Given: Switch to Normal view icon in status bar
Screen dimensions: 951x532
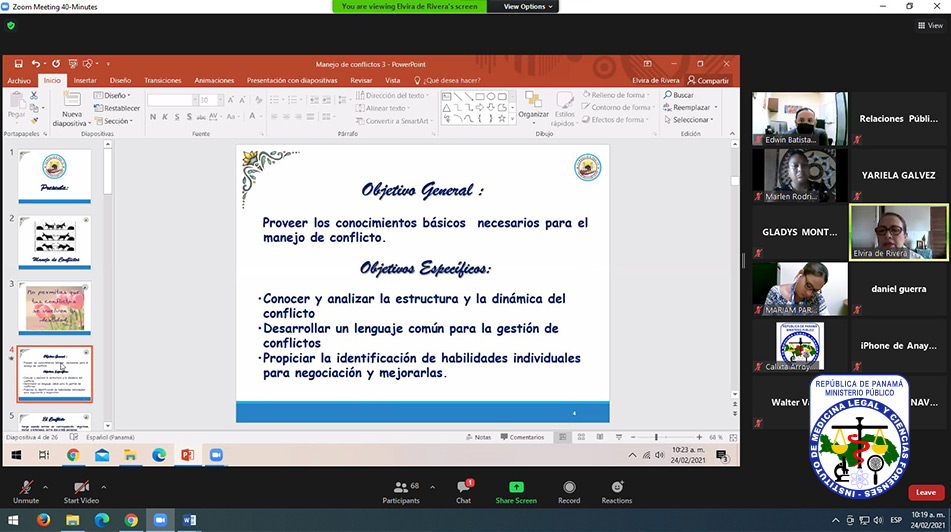Looking at the screenshot, I should (x=562, y=437).
